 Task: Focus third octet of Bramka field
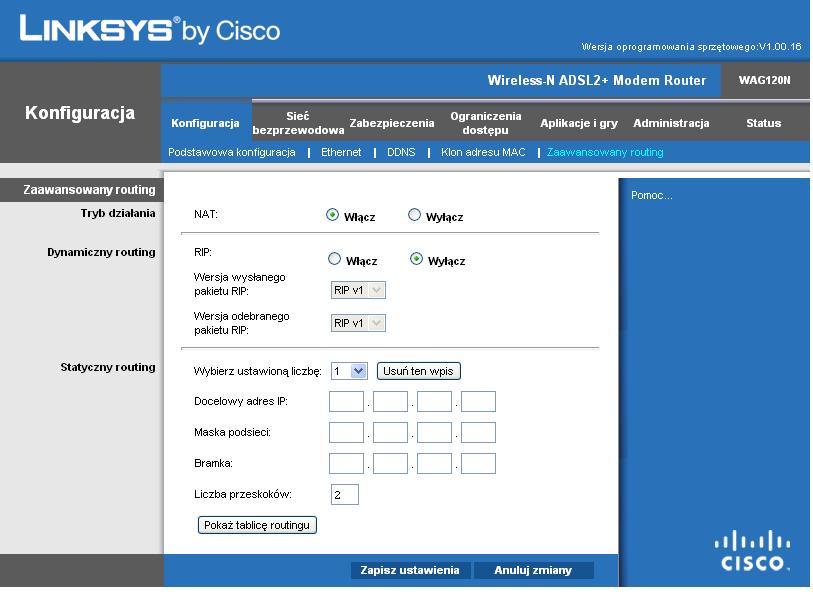point(434,464)
